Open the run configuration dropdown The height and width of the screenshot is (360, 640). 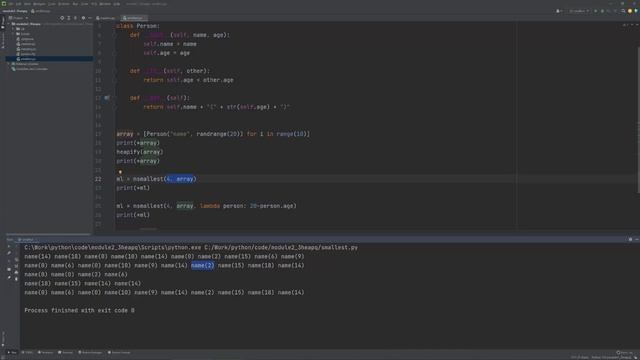click(580, 11)
